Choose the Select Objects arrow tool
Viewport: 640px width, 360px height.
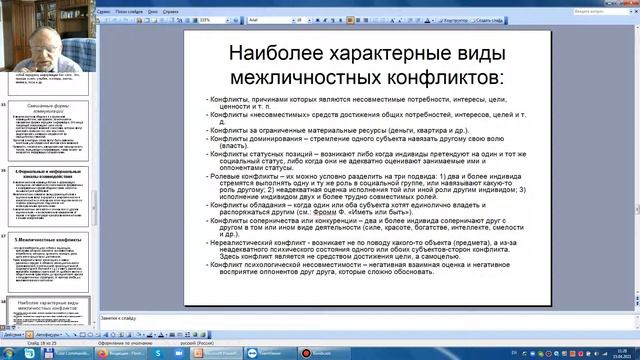pyautogui.click(x=29, y=335)
